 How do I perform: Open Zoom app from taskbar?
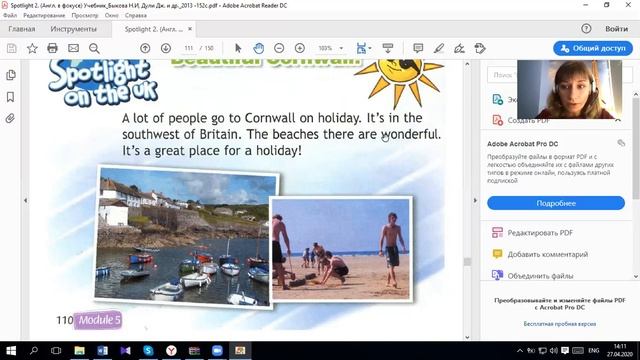[x=217, y=351]
